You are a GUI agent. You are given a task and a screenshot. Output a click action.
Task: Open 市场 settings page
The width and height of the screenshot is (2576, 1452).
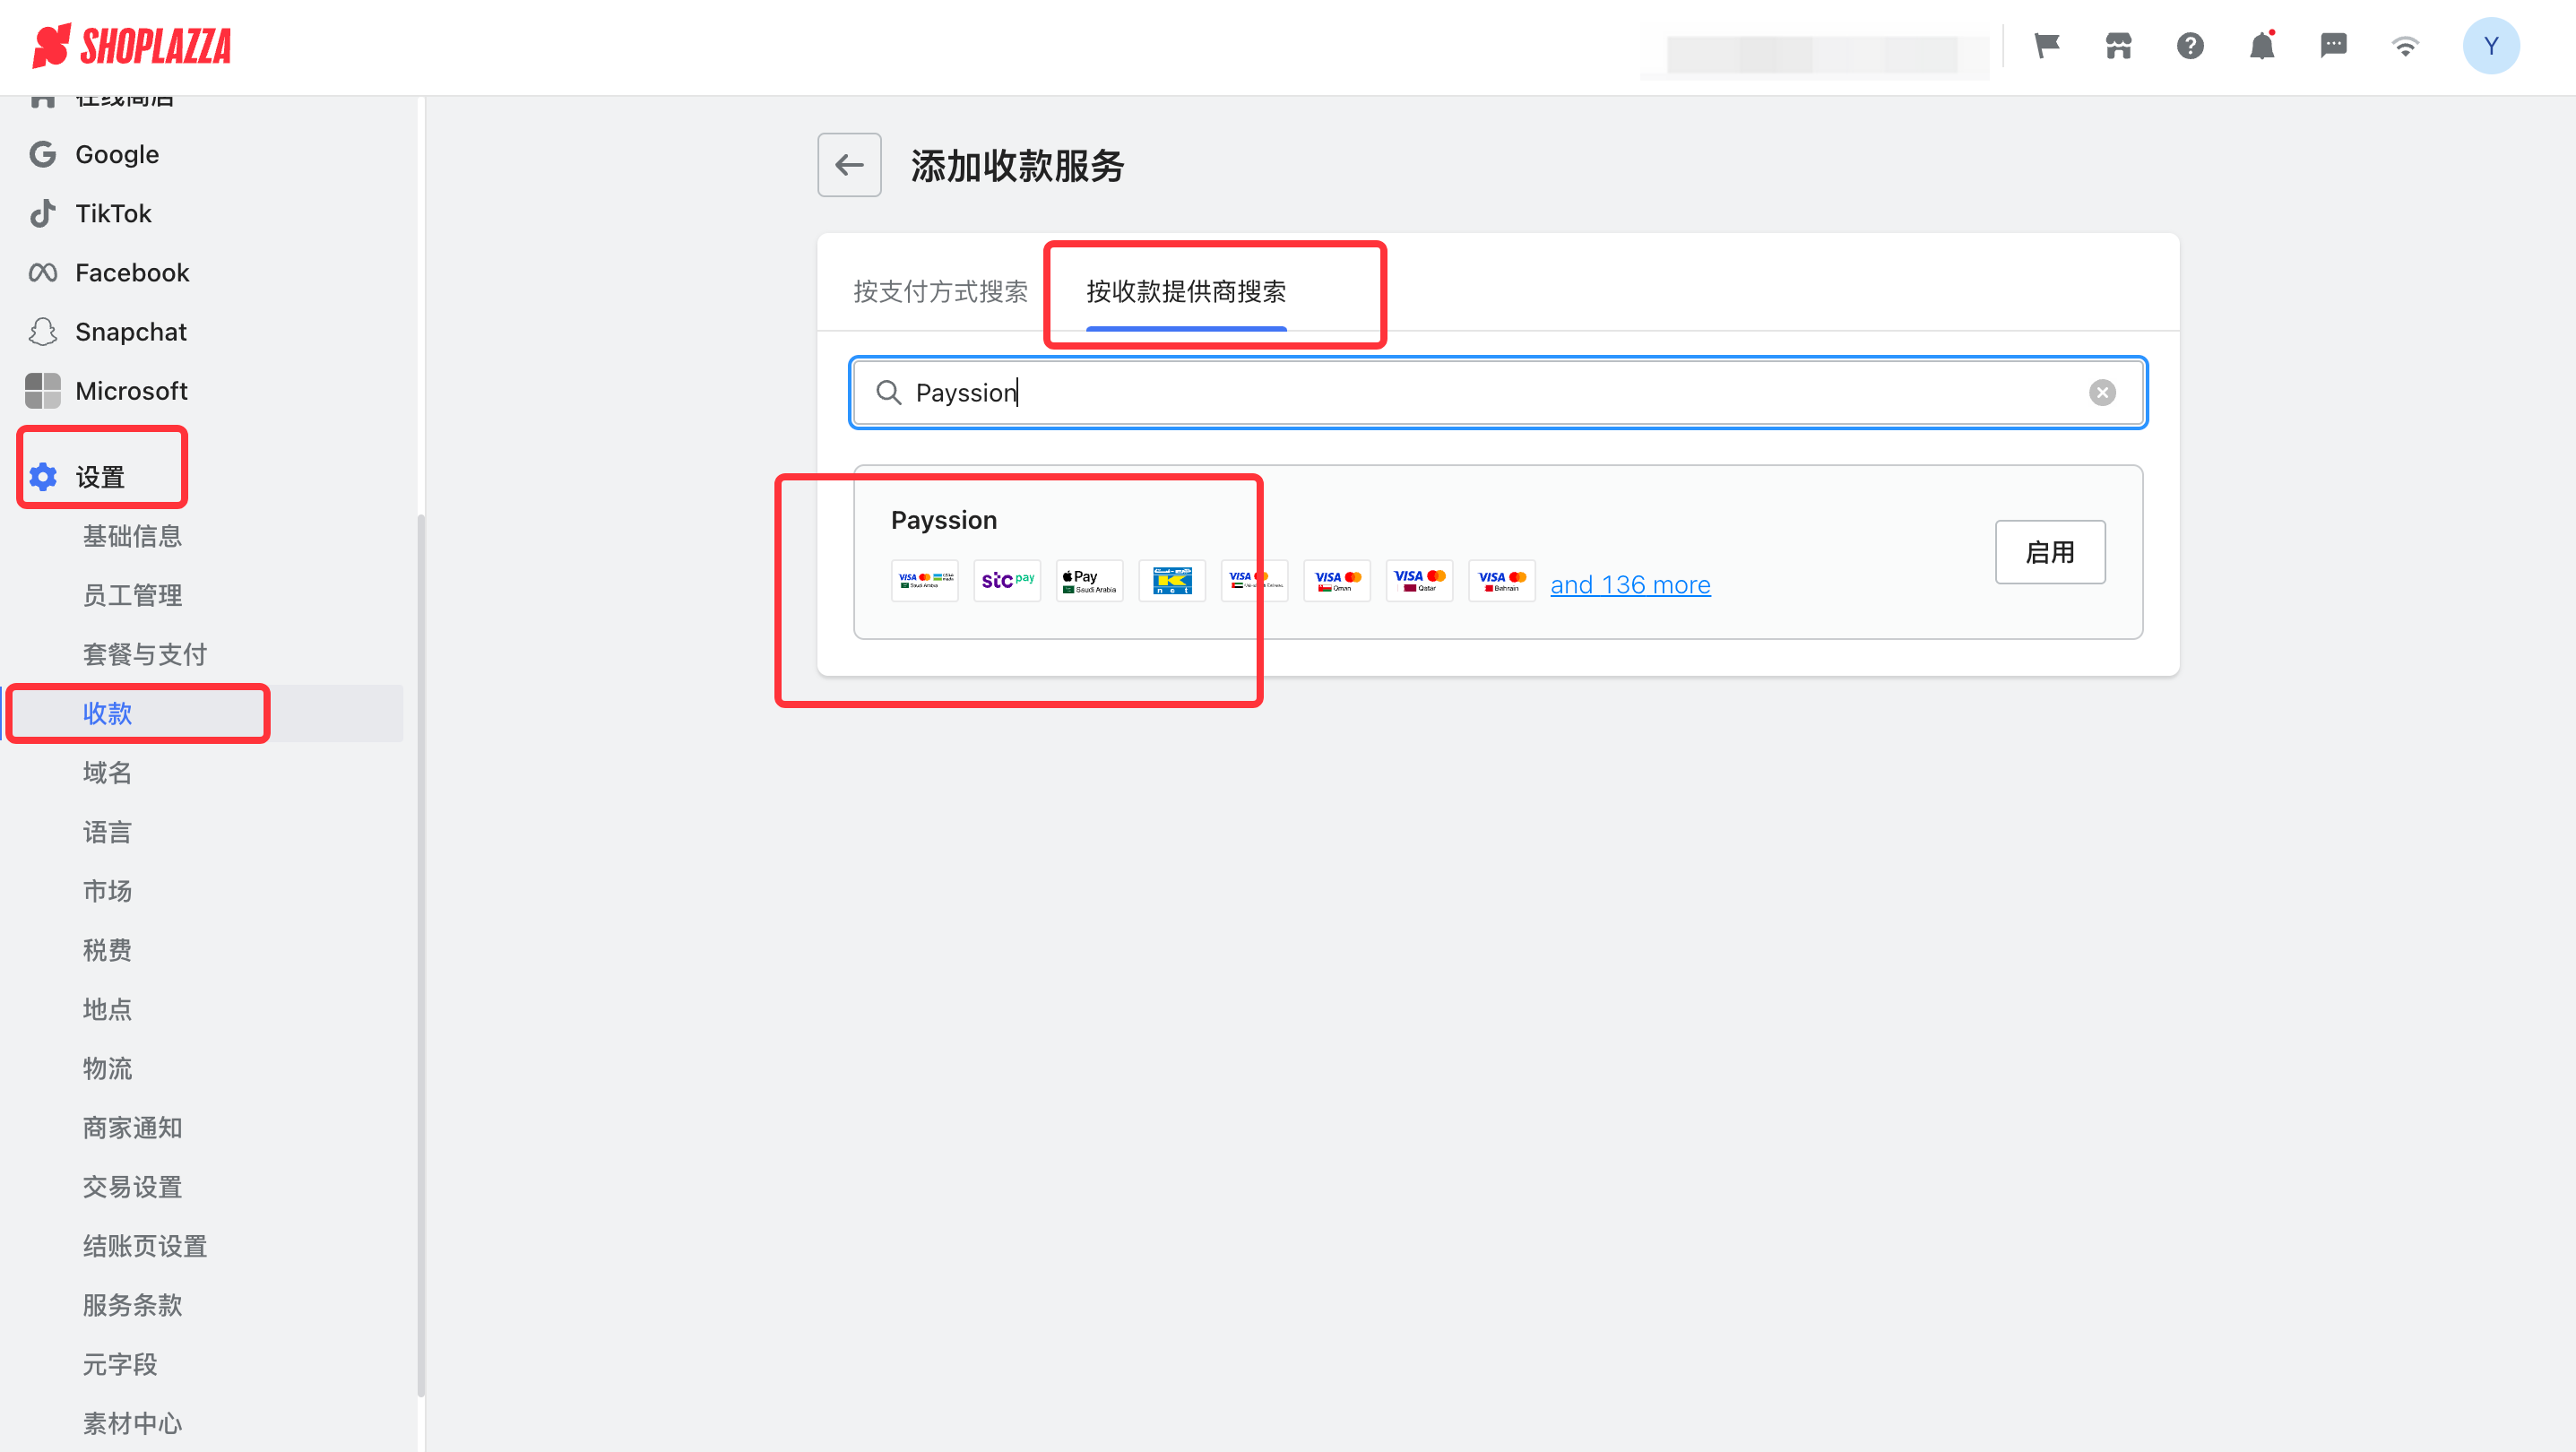(x=107, y=891)
